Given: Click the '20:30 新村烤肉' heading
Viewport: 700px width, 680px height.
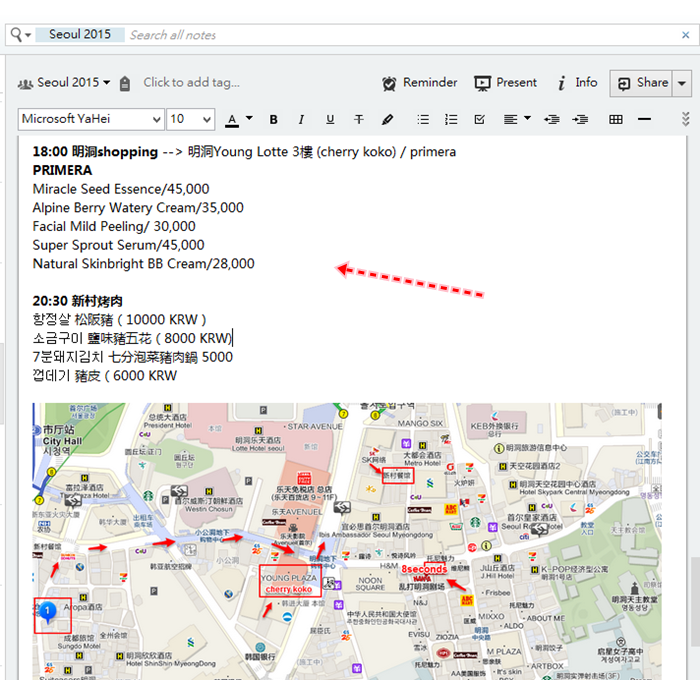Looking at the screenshot, I should 77,301.
